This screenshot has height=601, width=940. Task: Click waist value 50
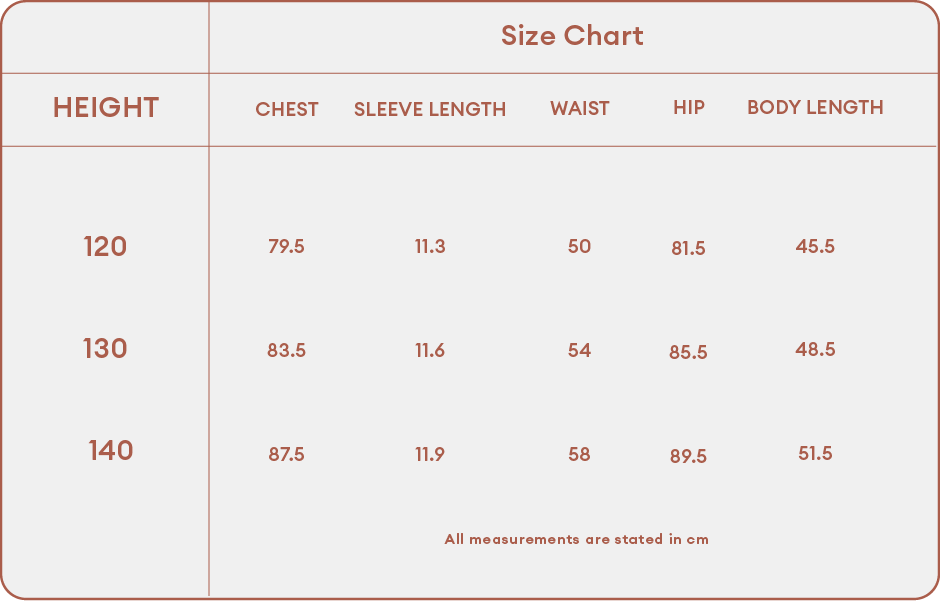(x=579, y=246)
